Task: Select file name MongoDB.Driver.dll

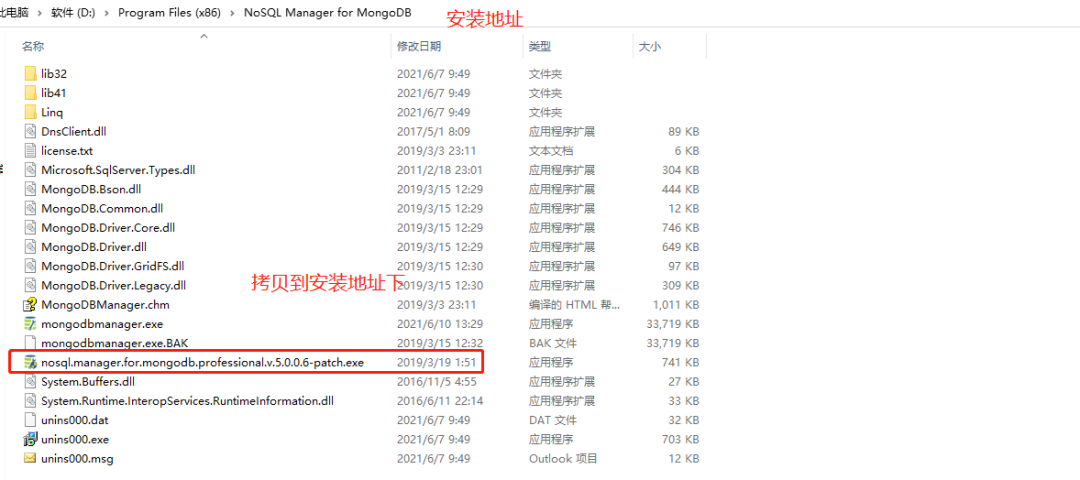Action: tap(94, 247)
